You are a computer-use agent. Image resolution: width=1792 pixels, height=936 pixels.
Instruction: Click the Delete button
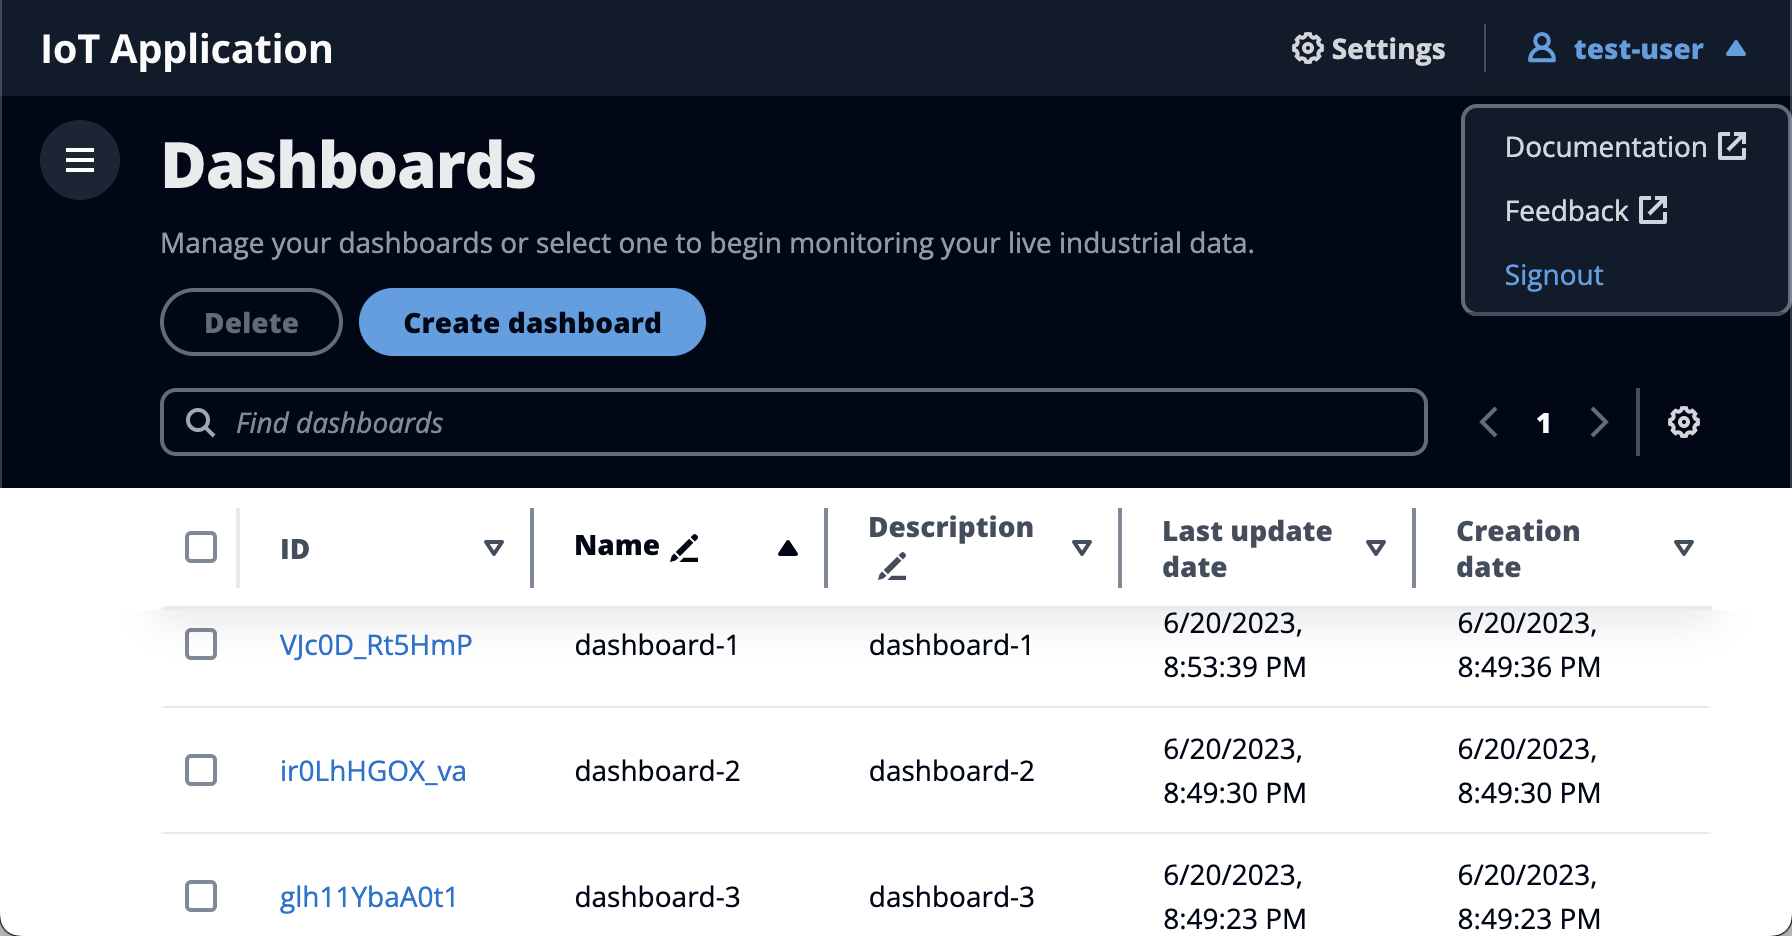(251, 322)
